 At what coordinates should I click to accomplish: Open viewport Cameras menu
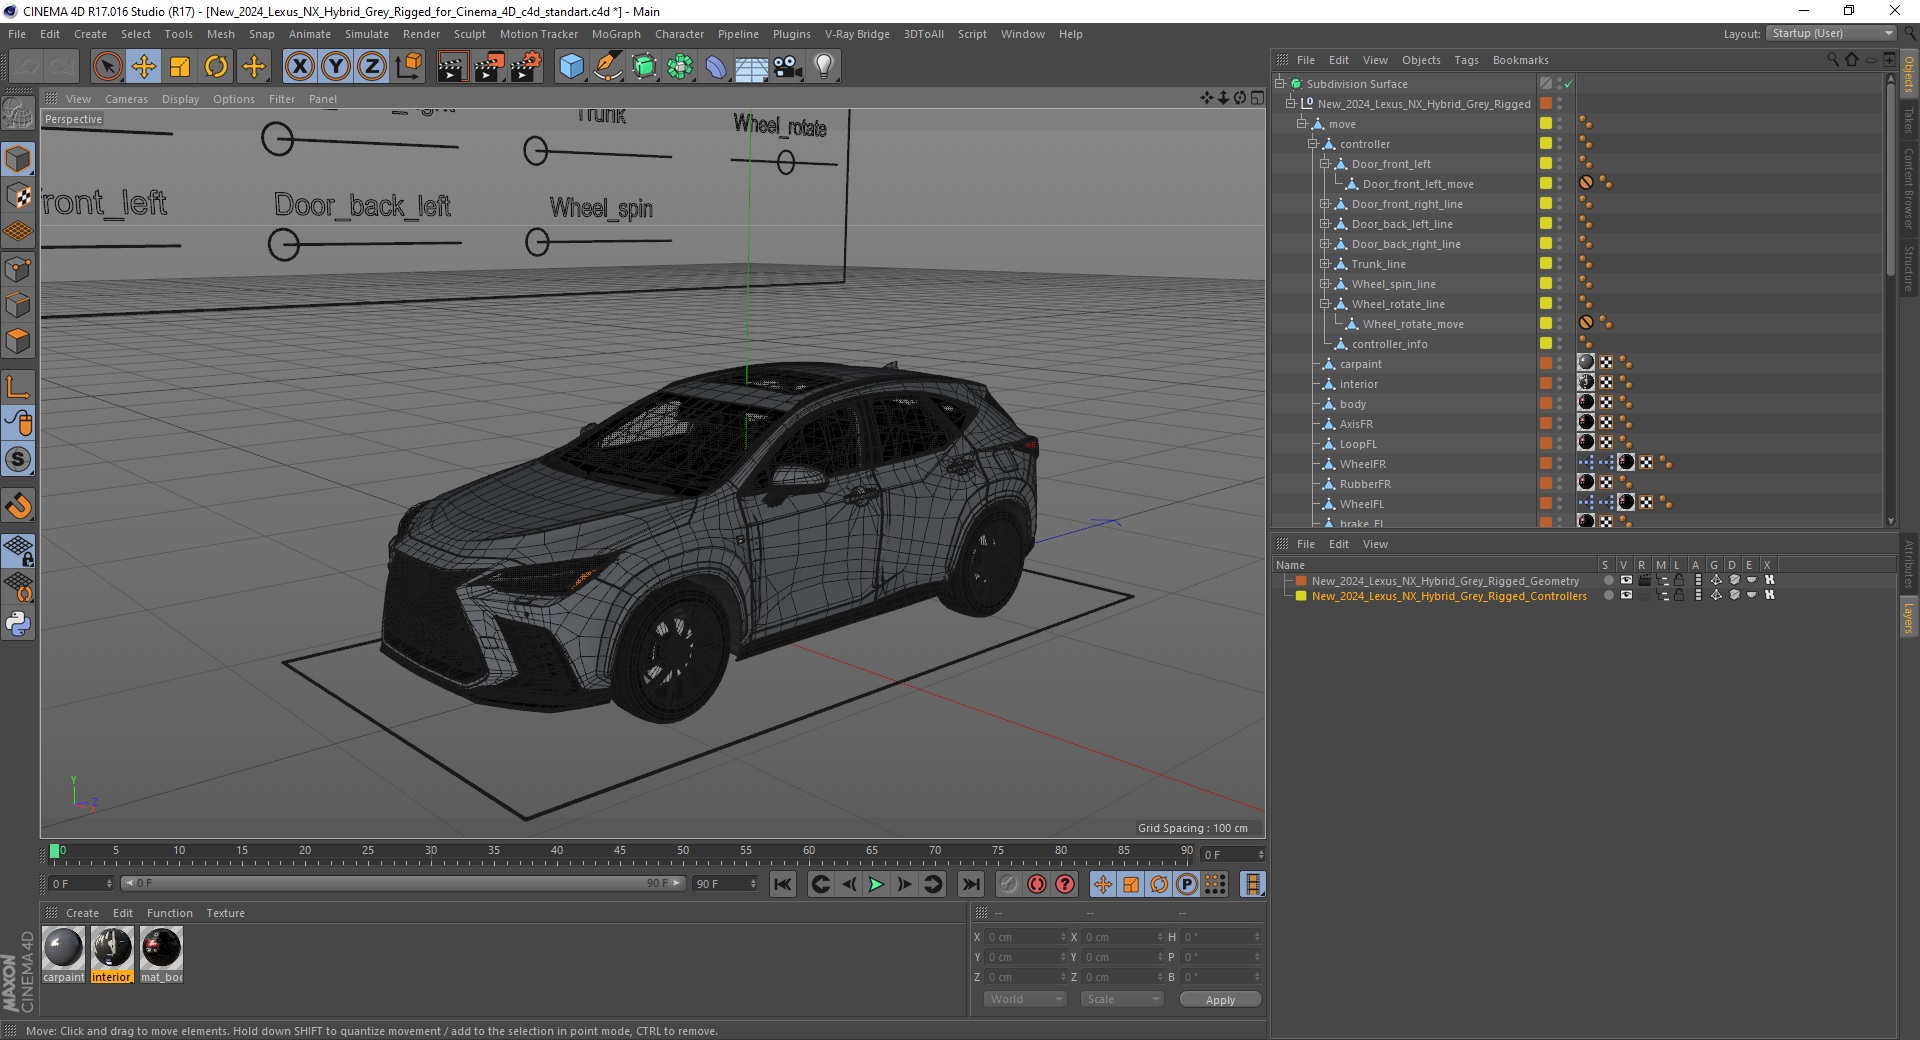tap(126, 99)
